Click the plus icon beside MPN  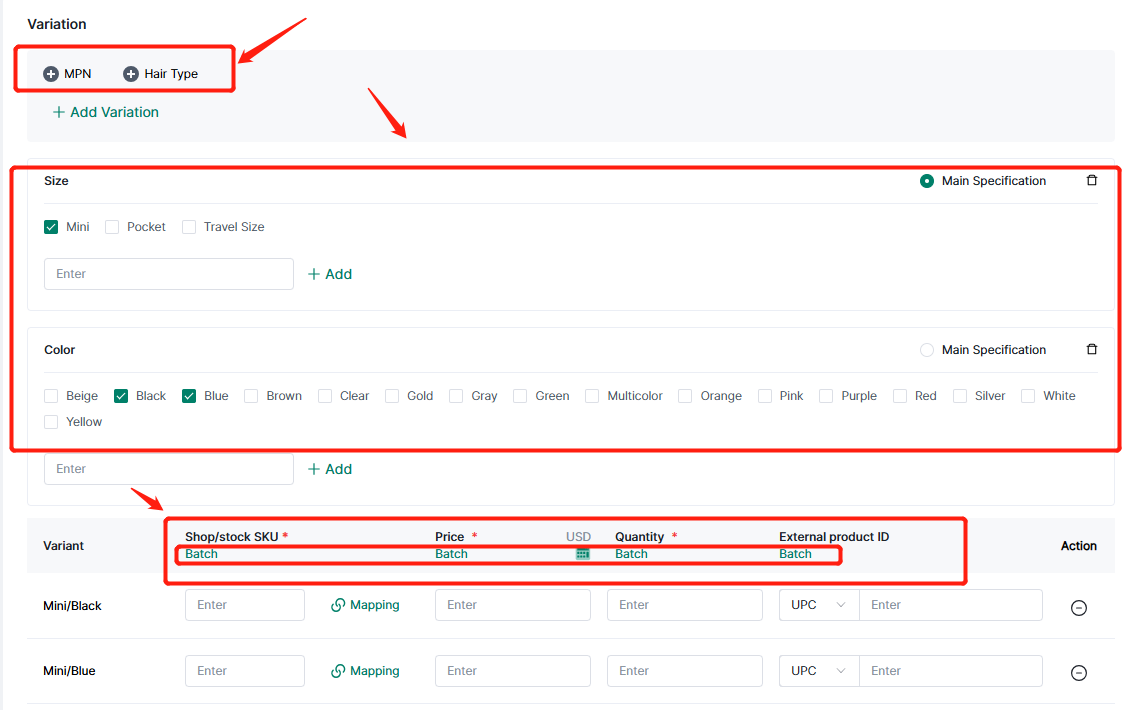coord(51,74)
